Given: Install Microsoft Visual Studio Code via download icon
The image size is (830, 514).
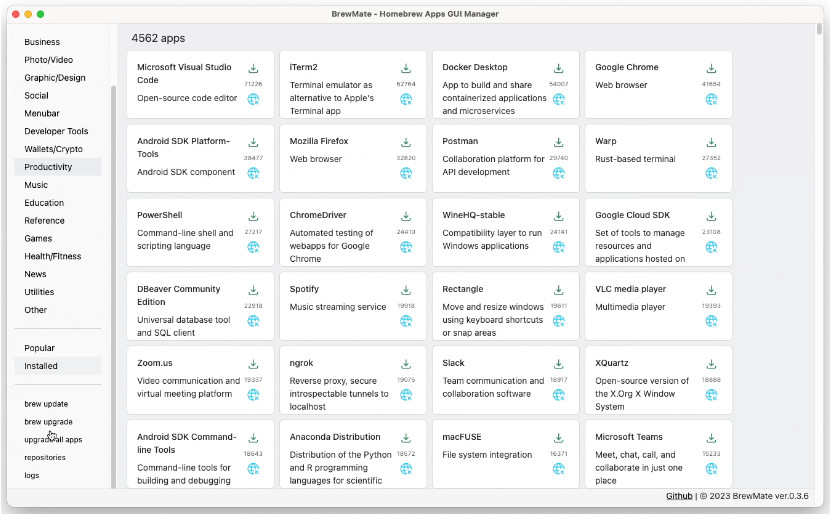Looking at the screenshot, I should [x=254, y=68].
